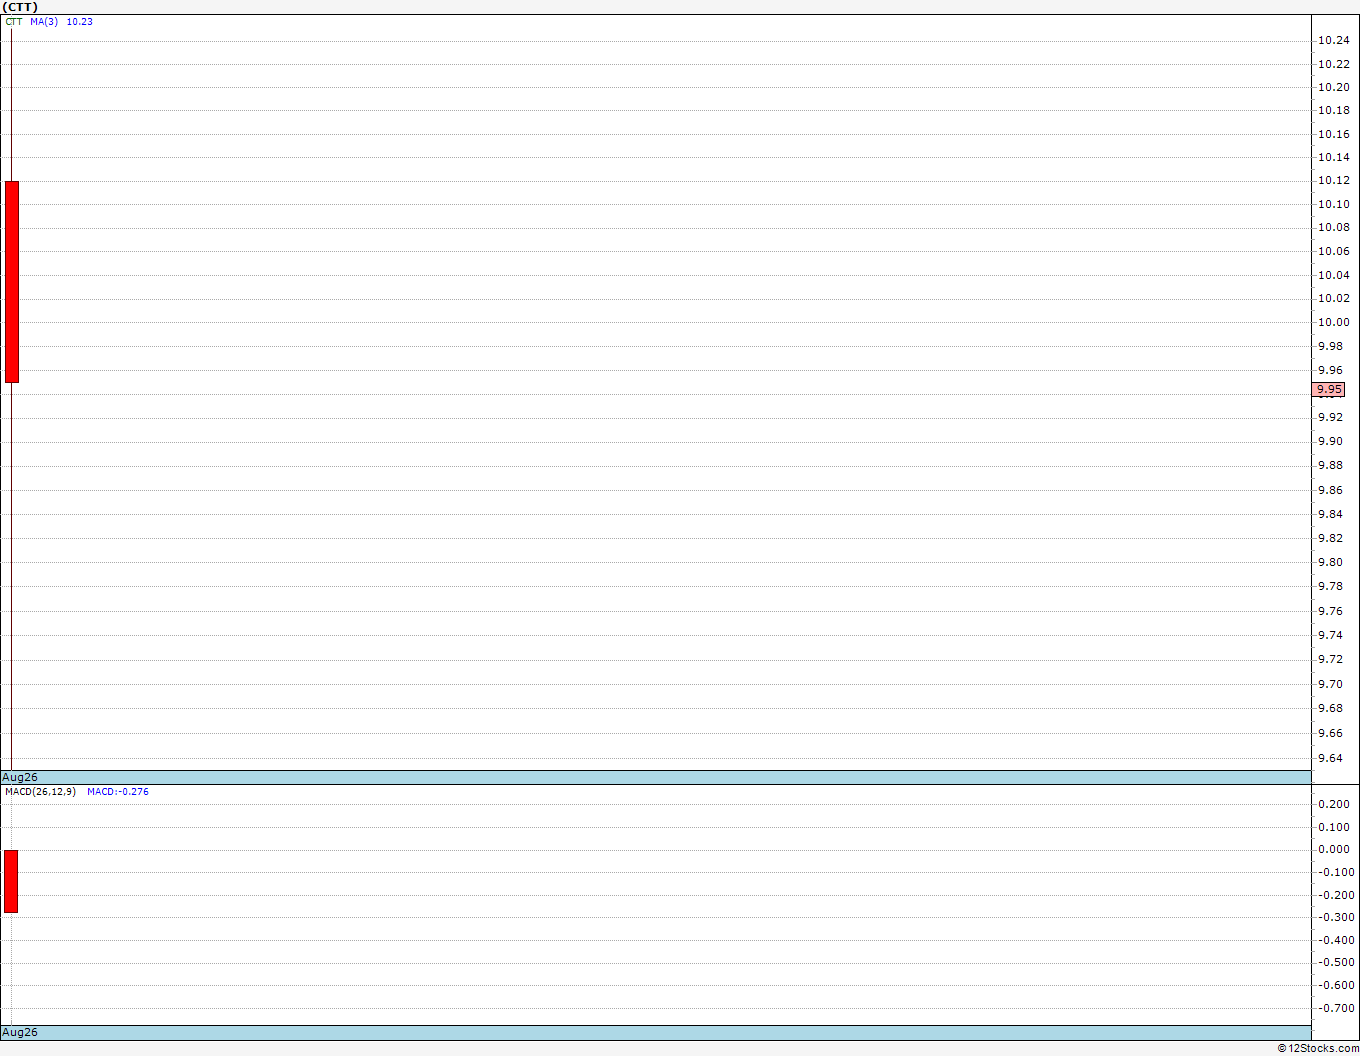The image size is (1360, 1056).
Task: Click the 10.00 price axis label
Action: tap(1333, 322)
